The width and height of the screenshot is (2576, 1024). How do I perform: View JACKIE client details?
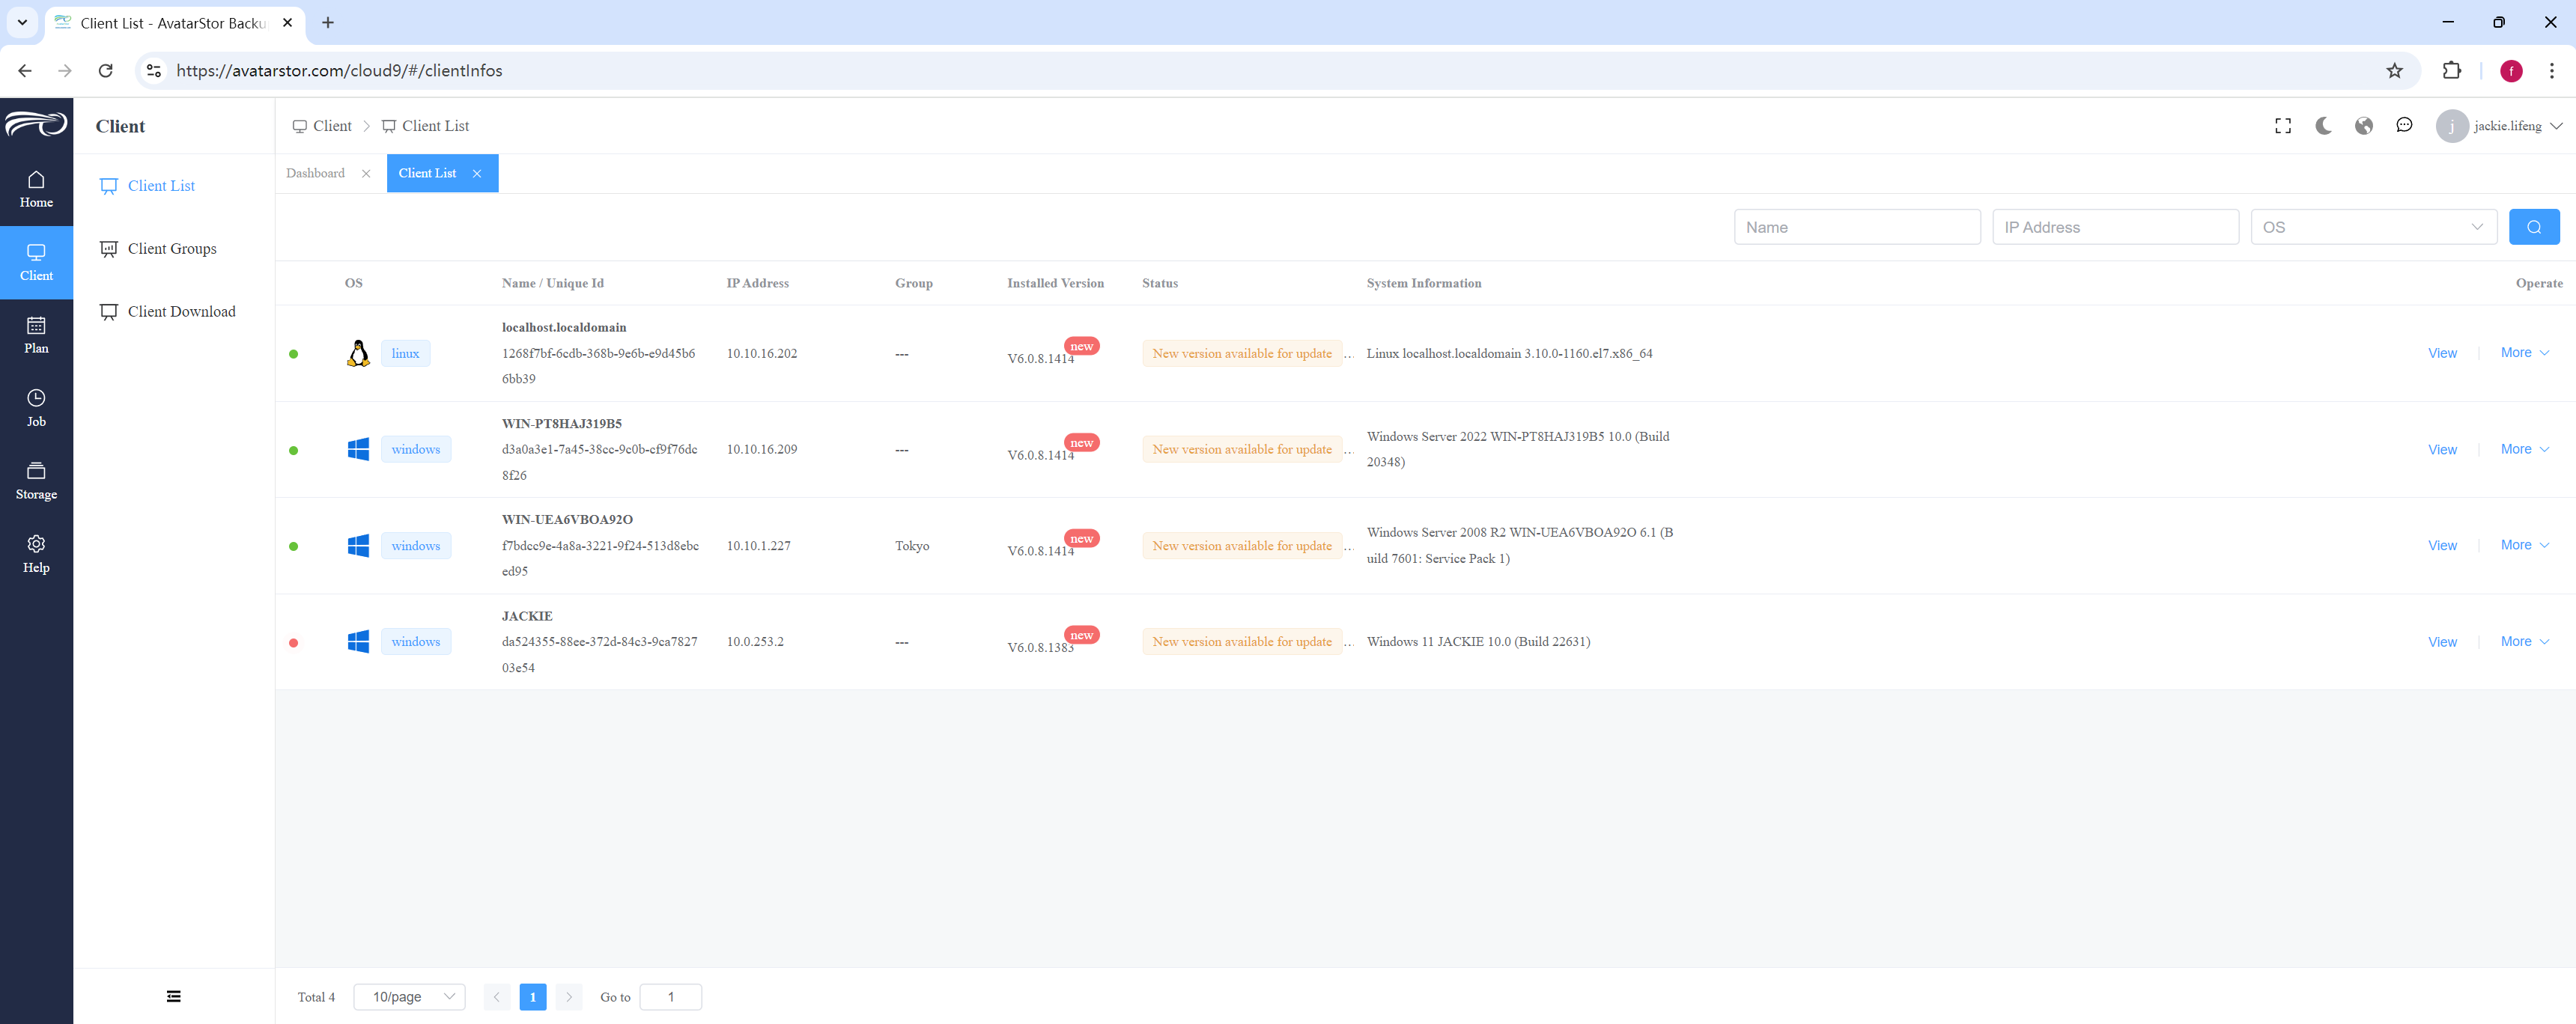tap(2442, 642)
